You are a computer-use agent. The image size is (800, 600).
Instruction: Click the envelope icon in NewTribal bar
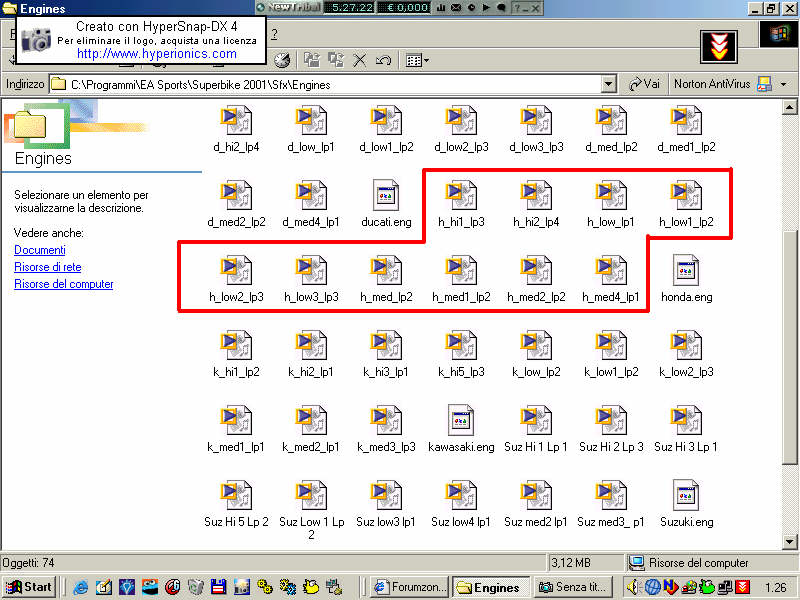[456, 7]
